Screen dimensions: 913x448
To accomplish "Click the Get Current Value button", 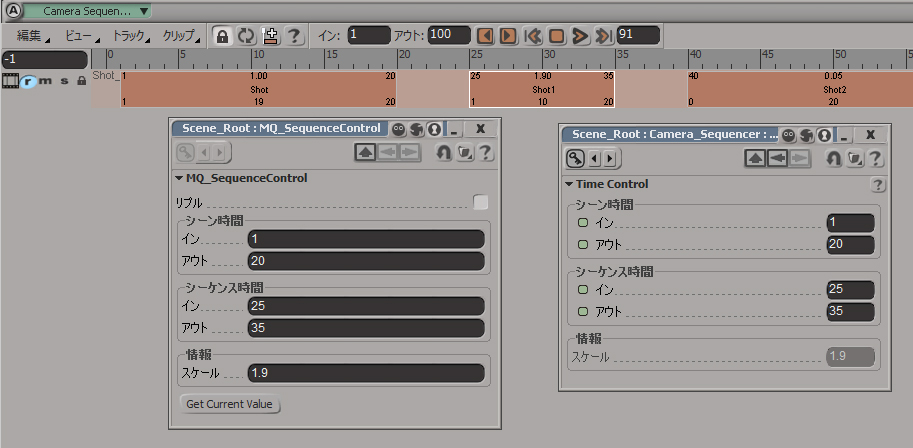I will 230,404.
